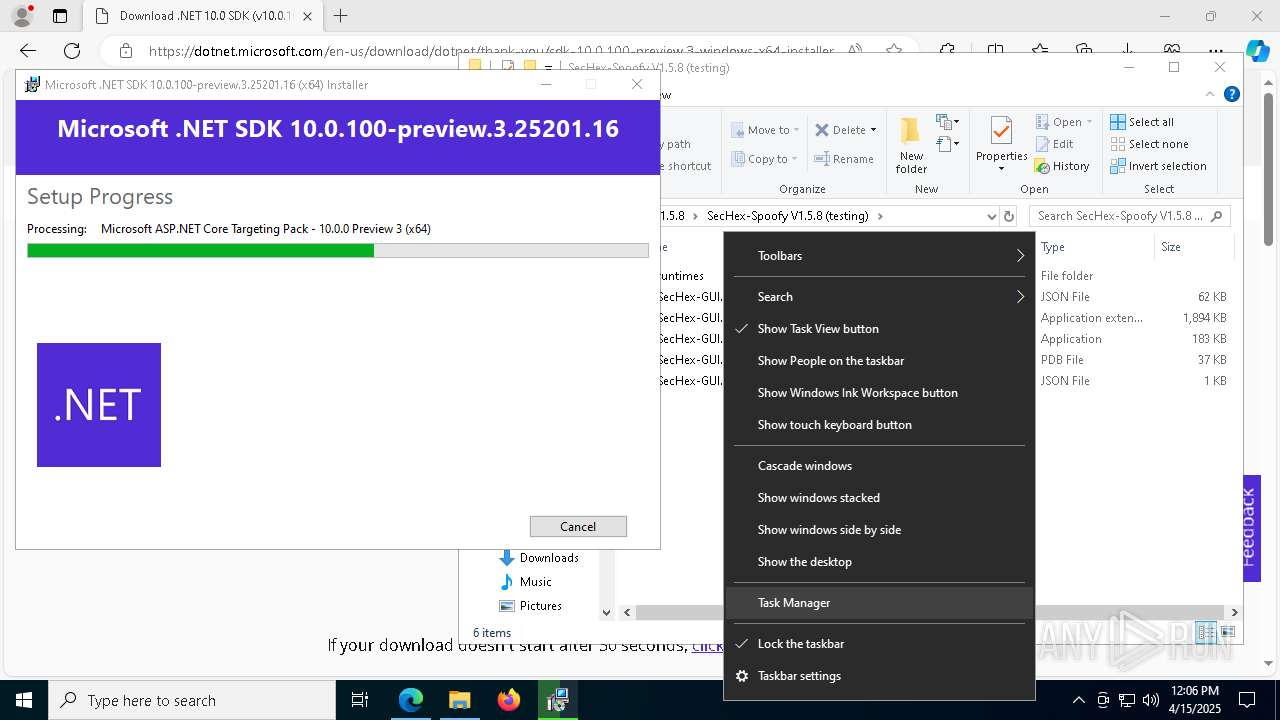Switch Explorer to large icons view

1228,632
